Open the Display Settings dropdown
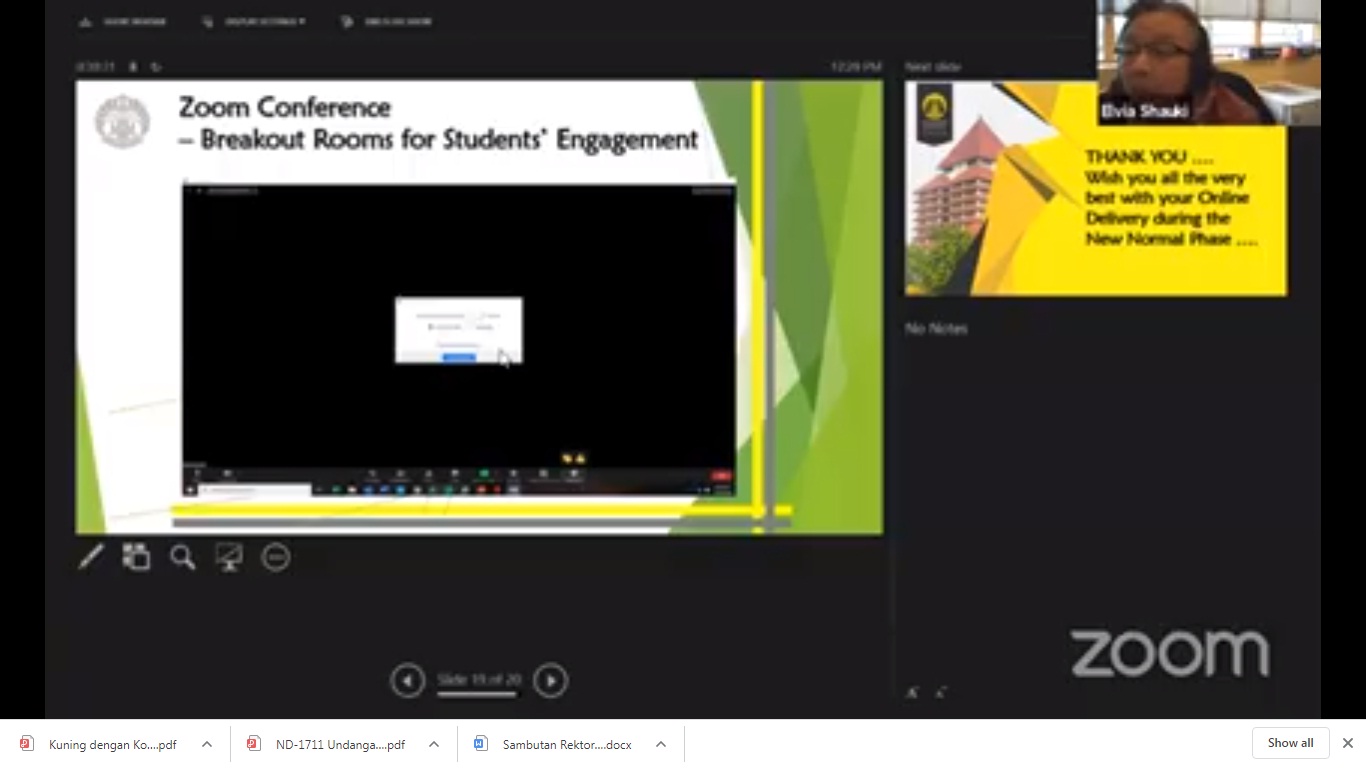 254,21
